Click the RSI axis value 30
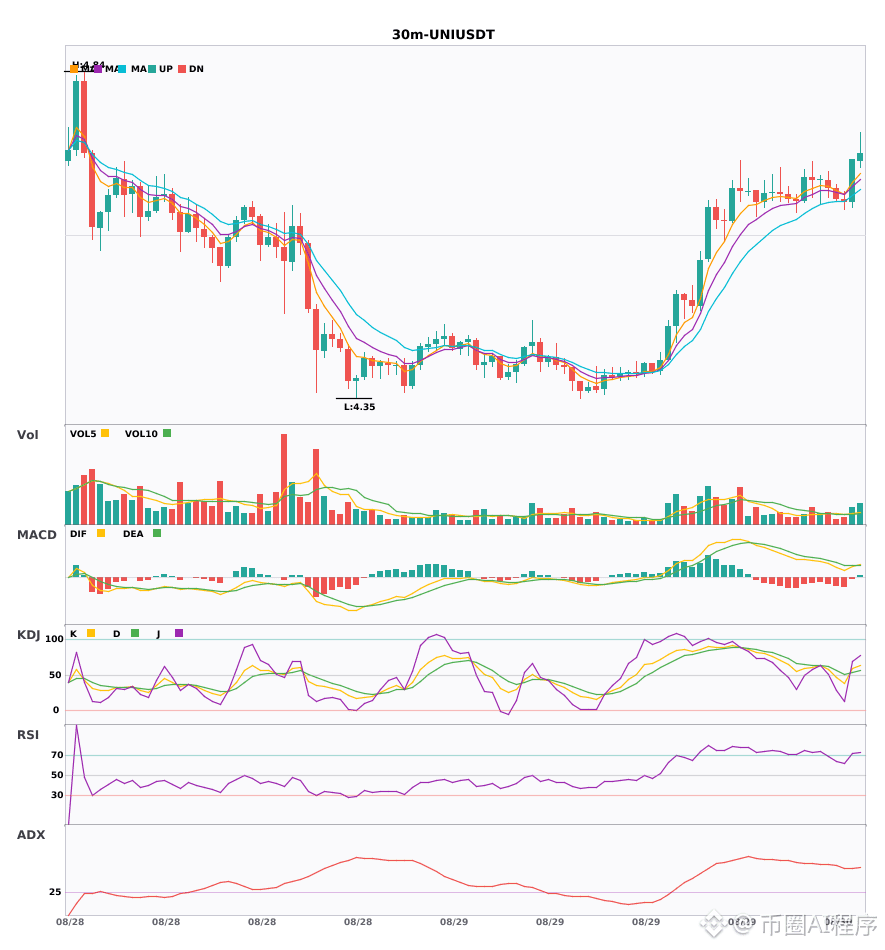Viewport: 885px width, 950px height. (57, 795)
